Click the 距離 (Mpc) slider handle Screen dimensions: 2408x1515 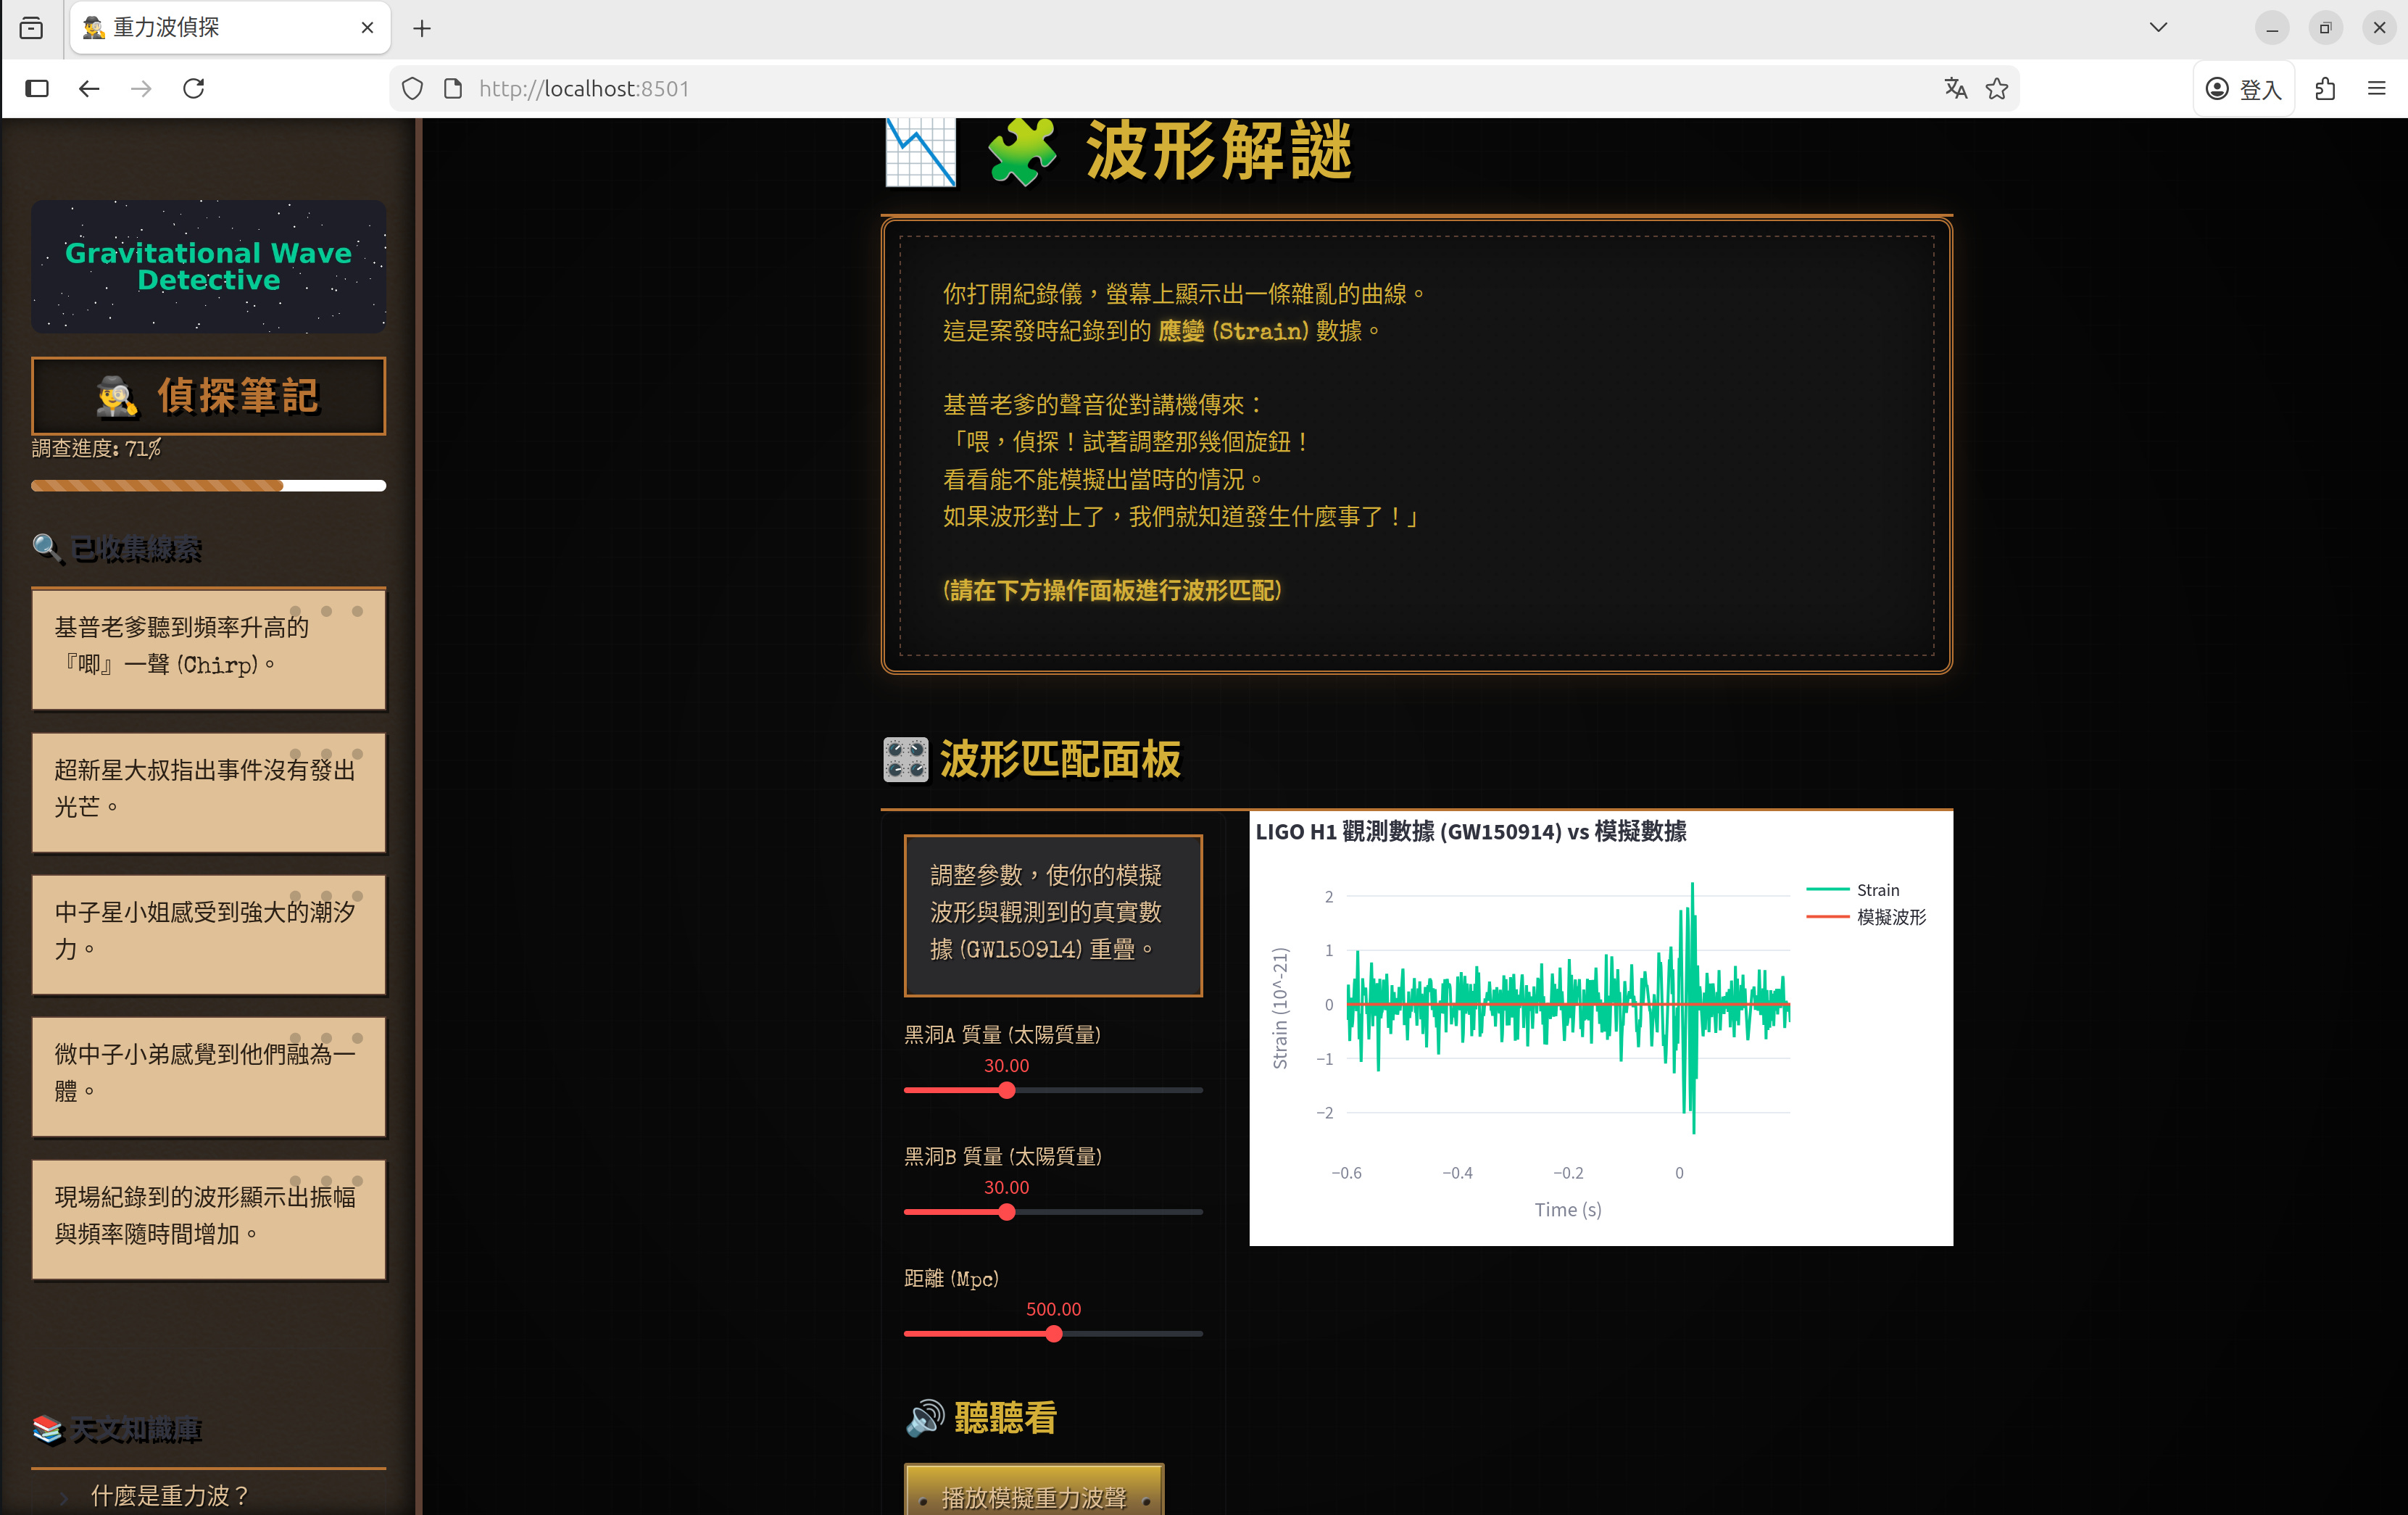(x=1053, y=1334)
